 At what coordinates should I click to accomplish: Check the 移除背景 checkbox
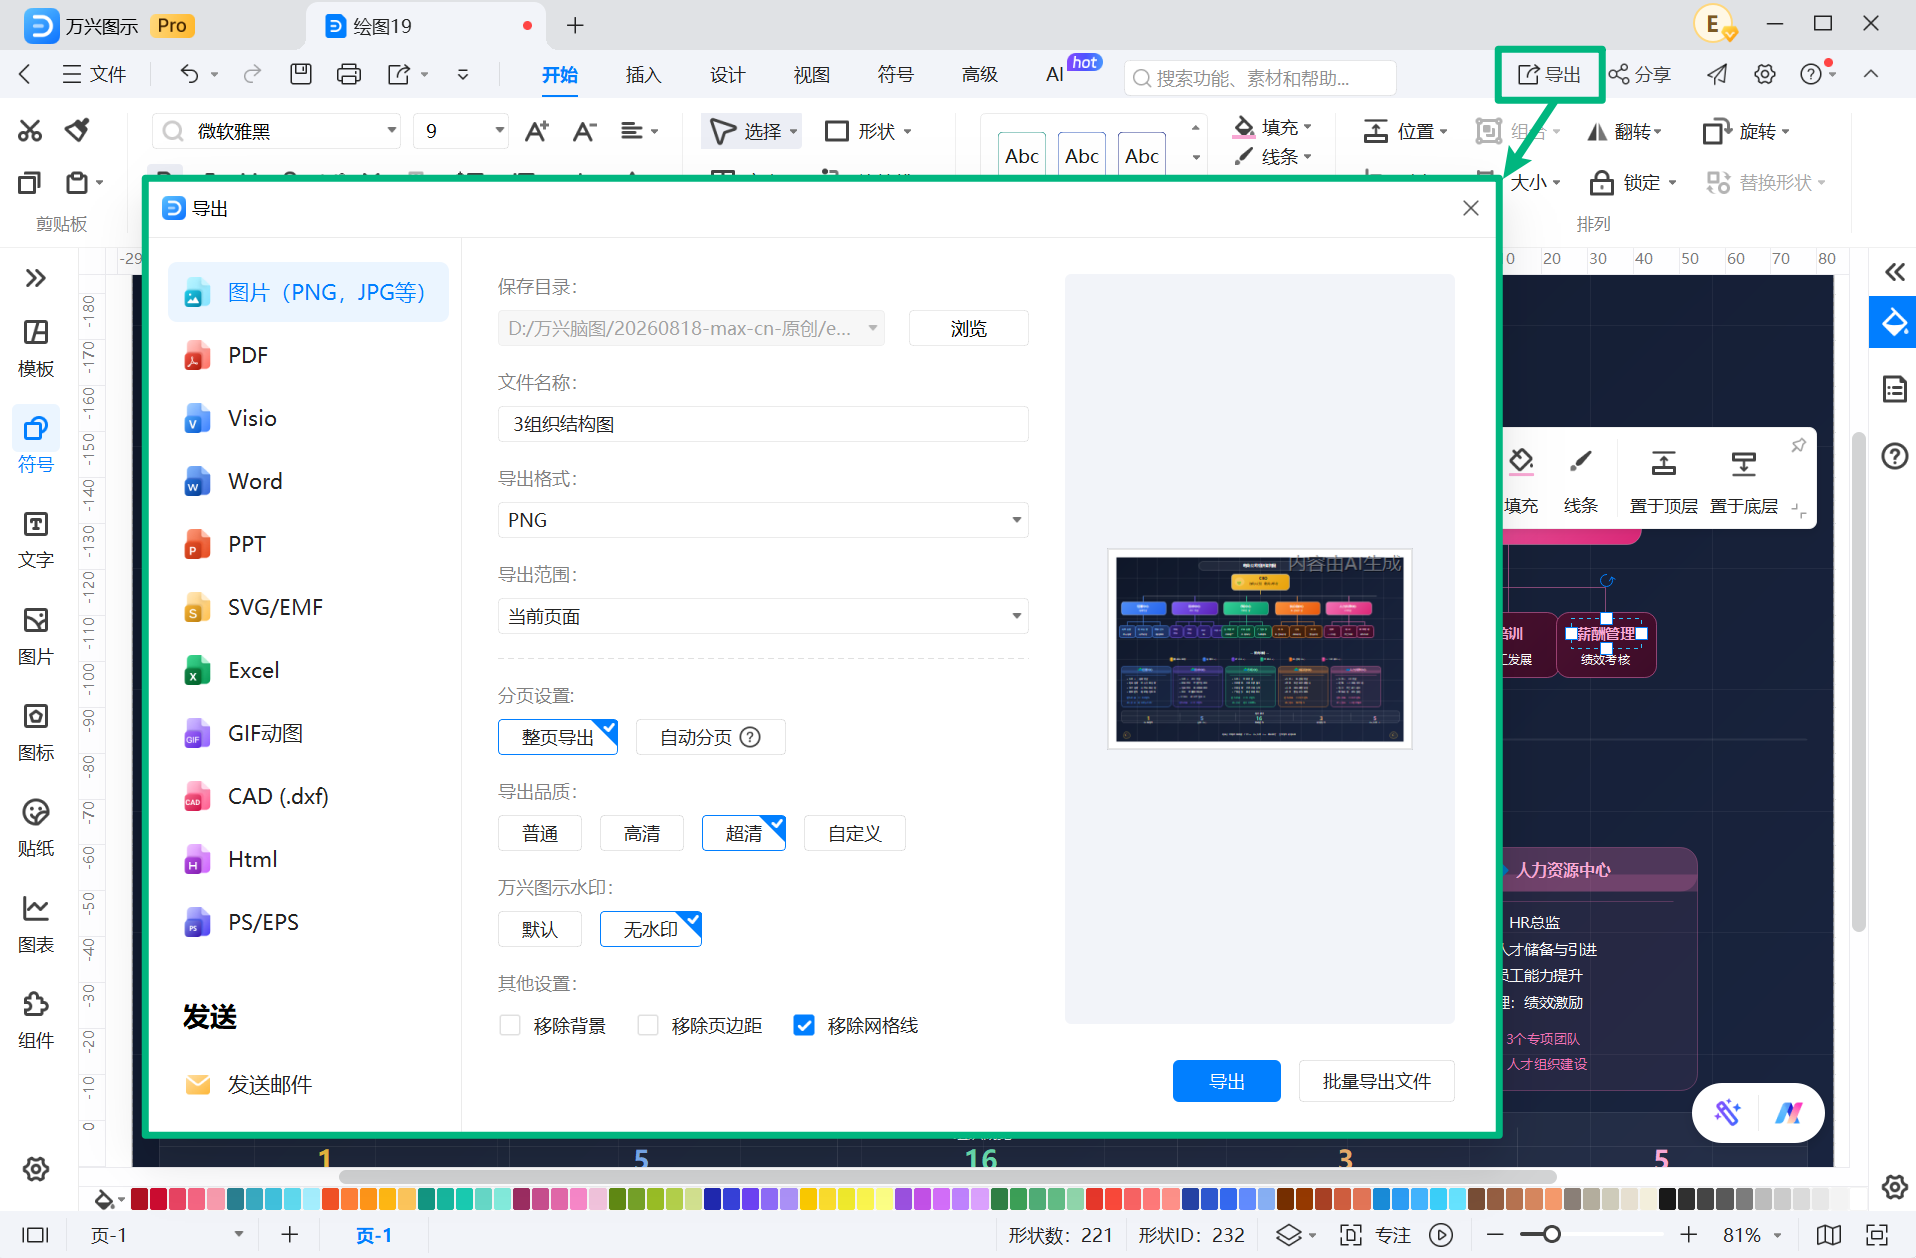(x=510, y=1025)
